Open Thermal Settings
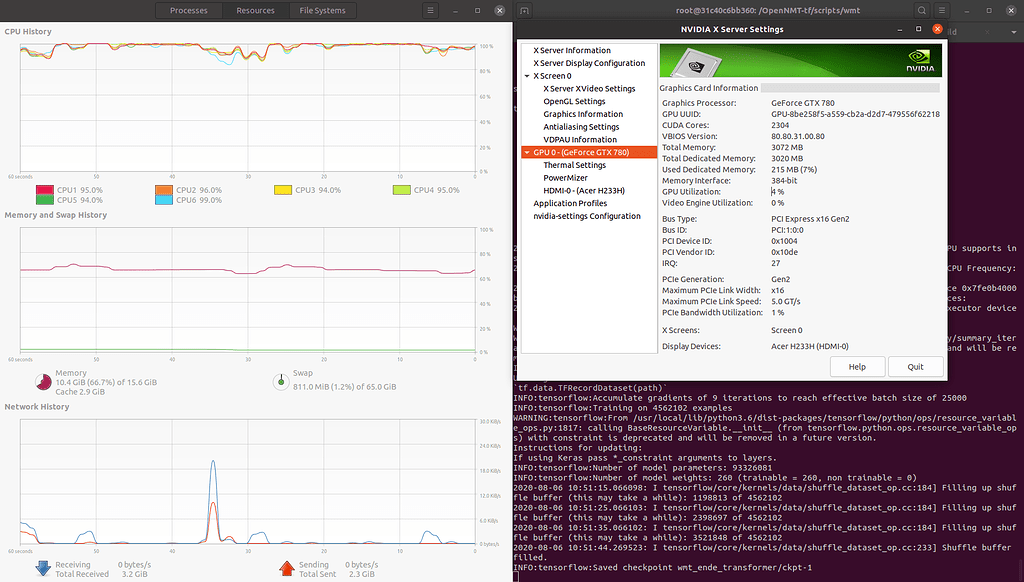This screenshot has height=582, width=1024. tap(575, 165)
